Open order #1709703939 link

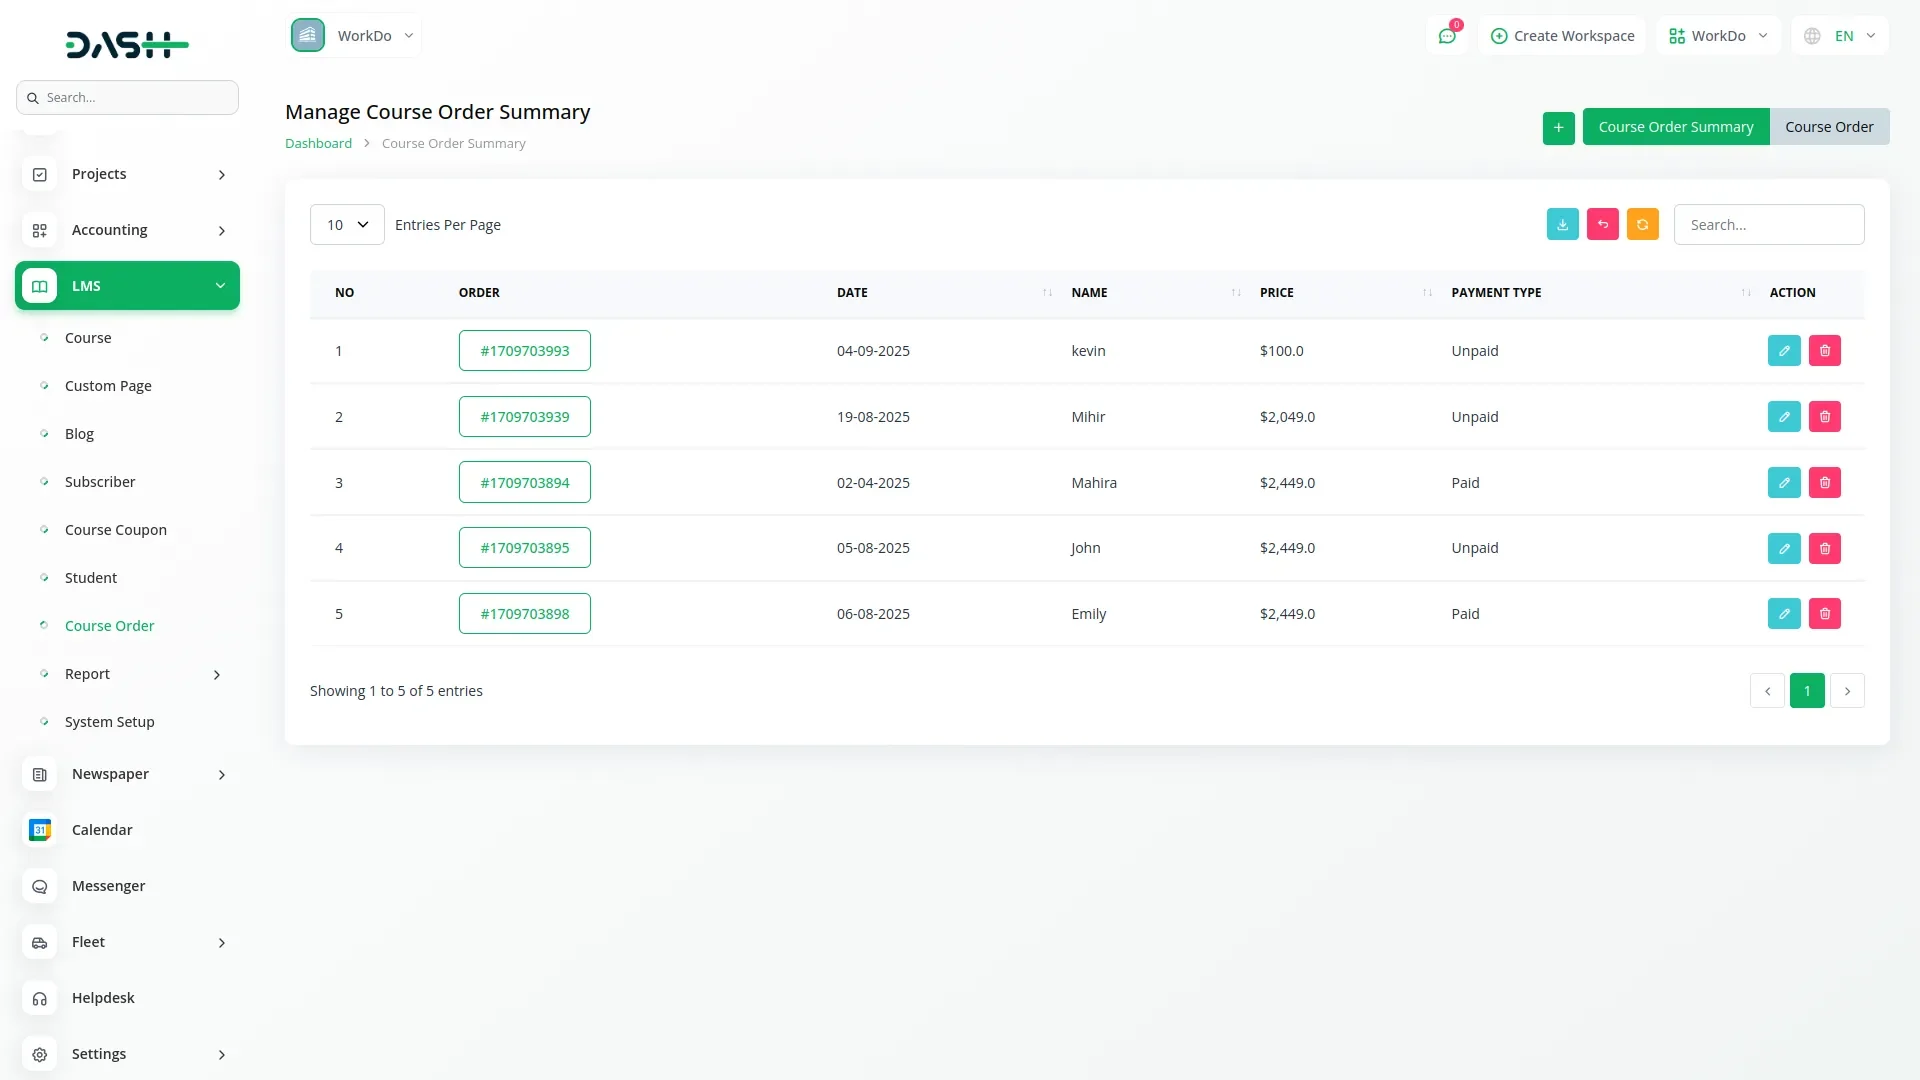(x=524, y=417)
